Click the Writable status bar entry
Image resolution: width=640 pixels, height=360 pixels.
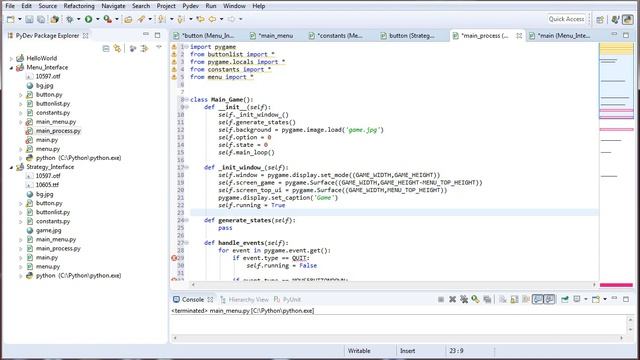[x=359, y=351]
